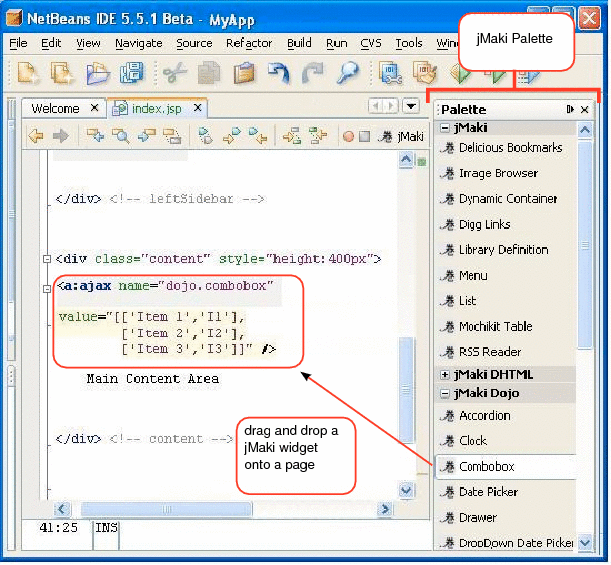This screenshot has width=611, height=565.
Task: Click the editor vertical scrollbar down arrow
Action: tap(406, 490)
